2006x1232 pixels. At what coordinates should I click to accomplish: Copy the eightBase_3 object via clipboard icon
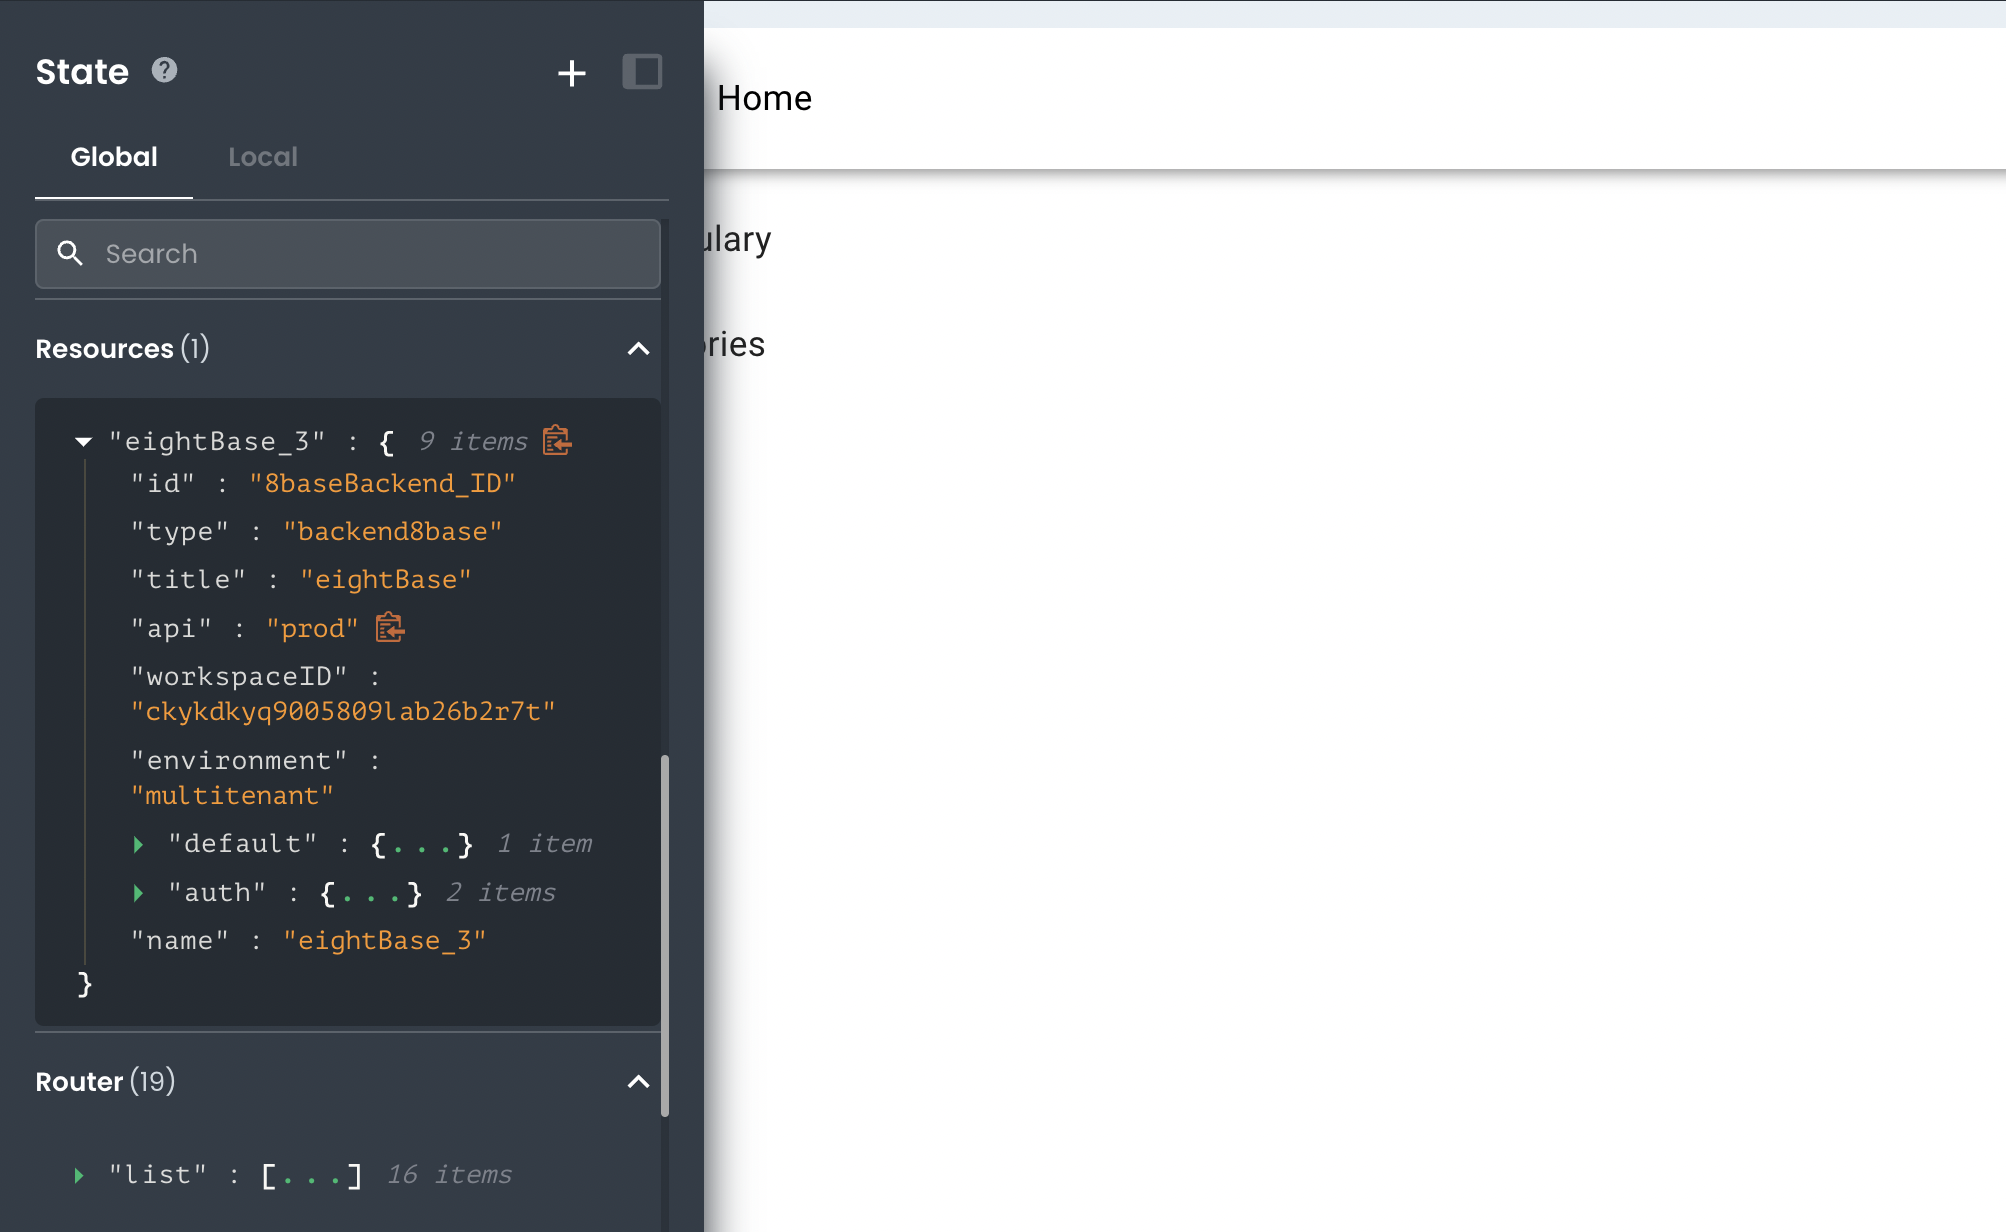557,440
